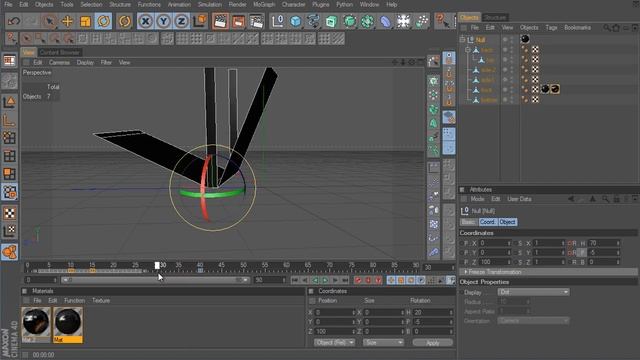Switch to Model mode in left palette
This screenshot has height=360, width=640.
point(9,101)
